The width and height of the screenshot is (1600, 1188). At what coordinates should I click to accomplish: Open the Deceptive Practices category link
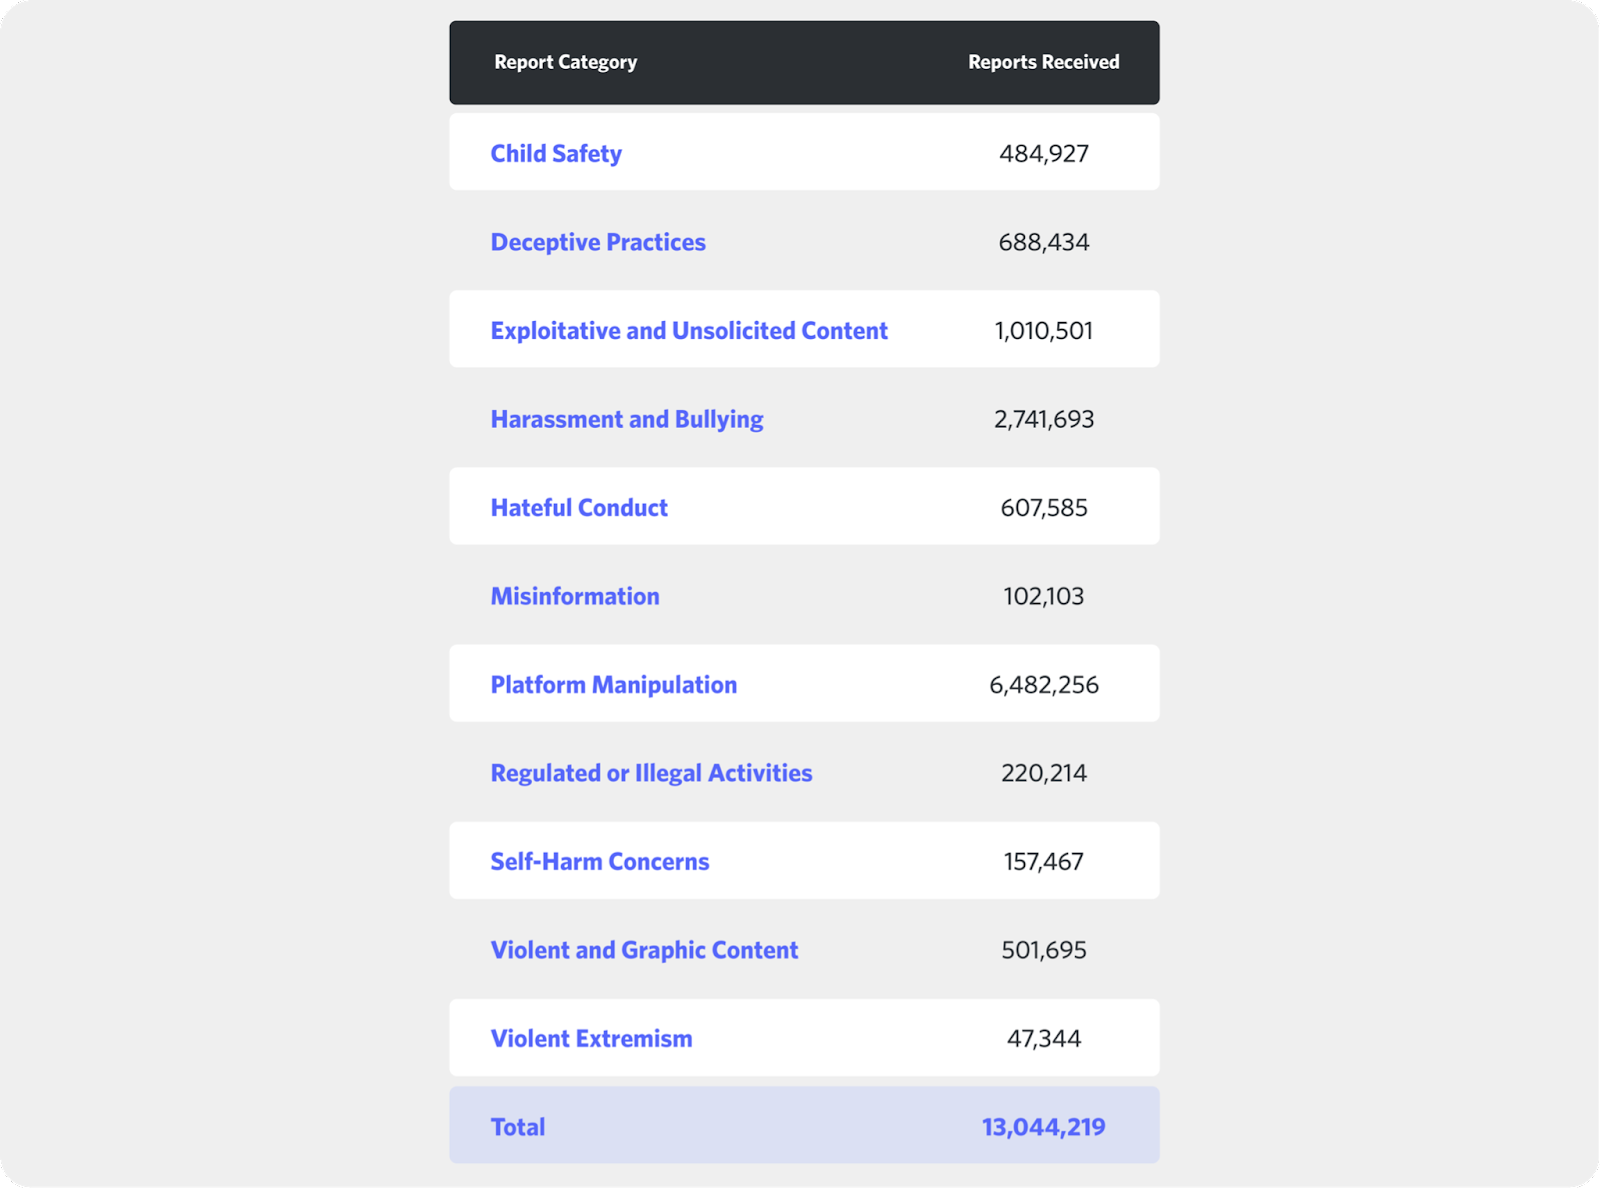coord(598,241)
